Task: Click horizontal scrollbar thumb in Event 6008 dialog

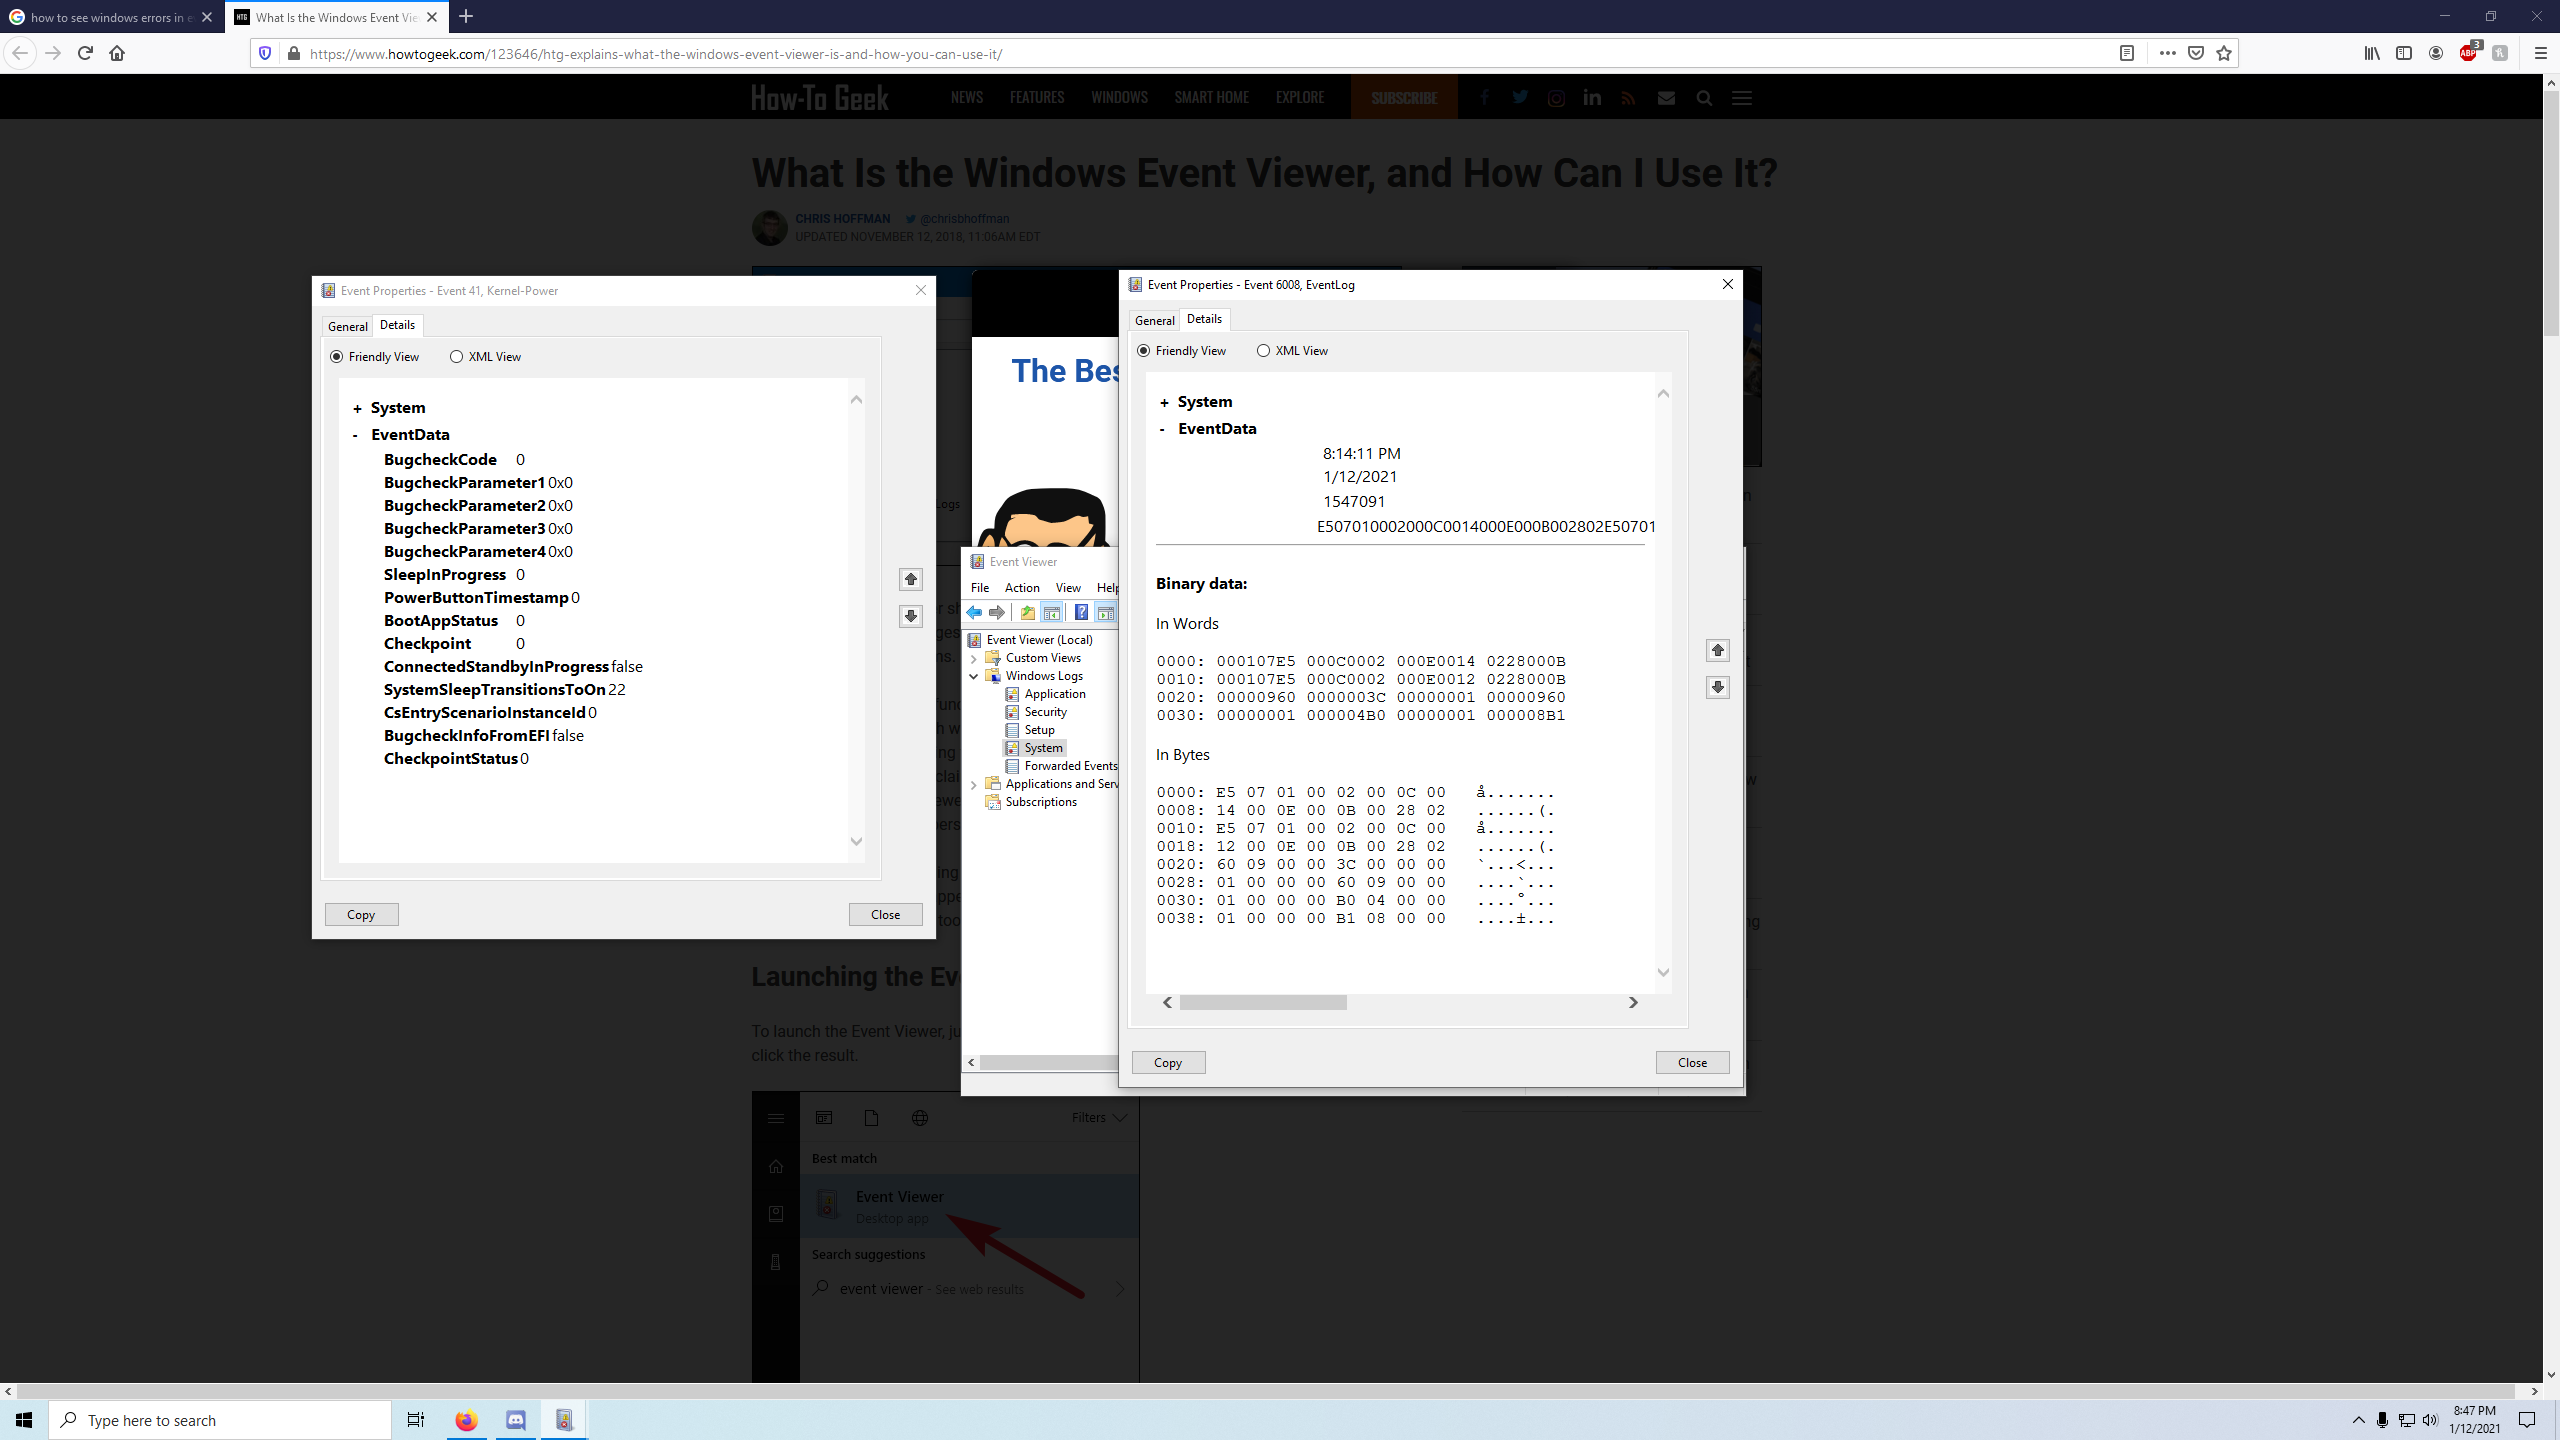Action: point(1263,1003)
